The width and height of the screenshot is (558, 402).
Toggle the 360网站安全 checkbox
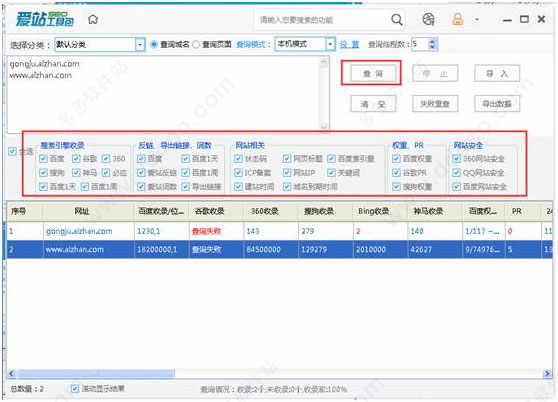pyautogui.click(x=457, y=158)
